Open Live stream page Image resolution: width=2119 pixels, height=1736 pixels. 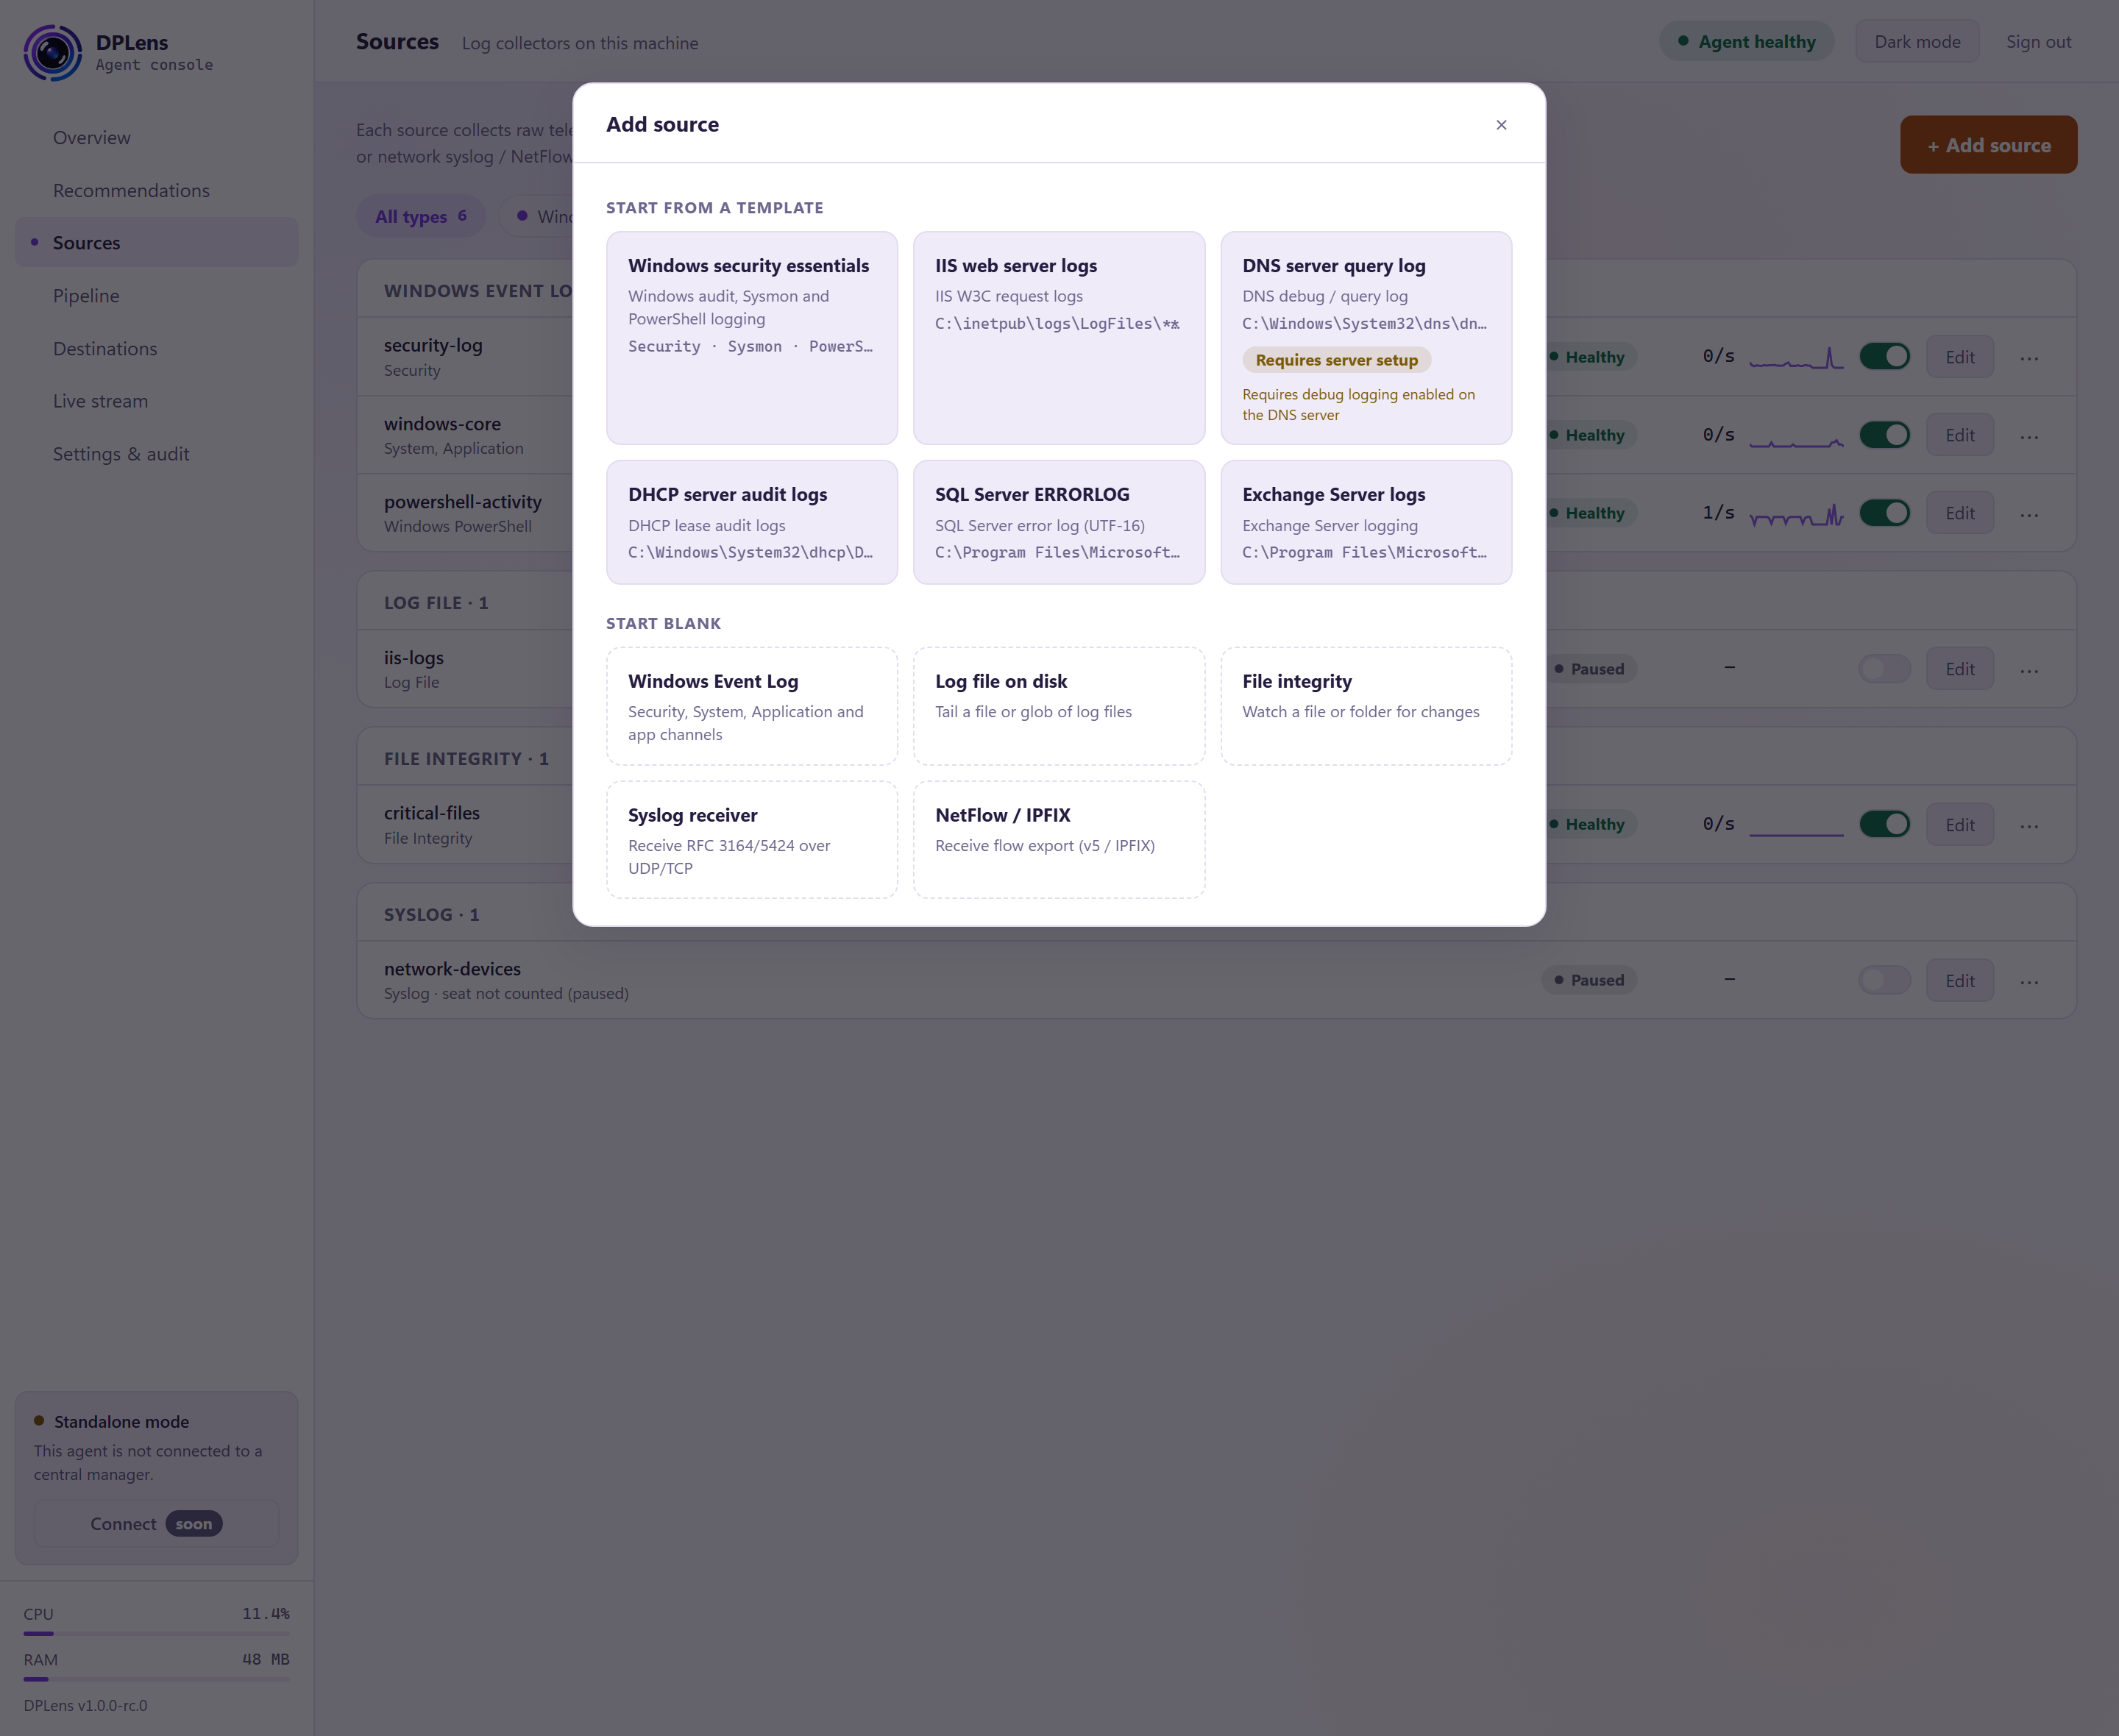coord(156,401)
